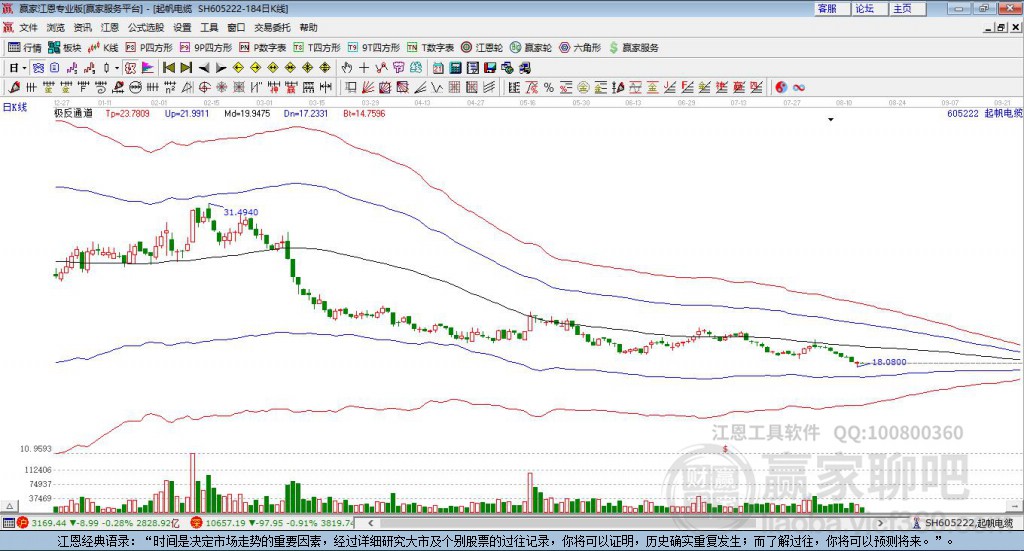Switch to the K线 candlestick chart
Screen dimensions: 1024x551
pyautogui.click(x=103, y=48)
